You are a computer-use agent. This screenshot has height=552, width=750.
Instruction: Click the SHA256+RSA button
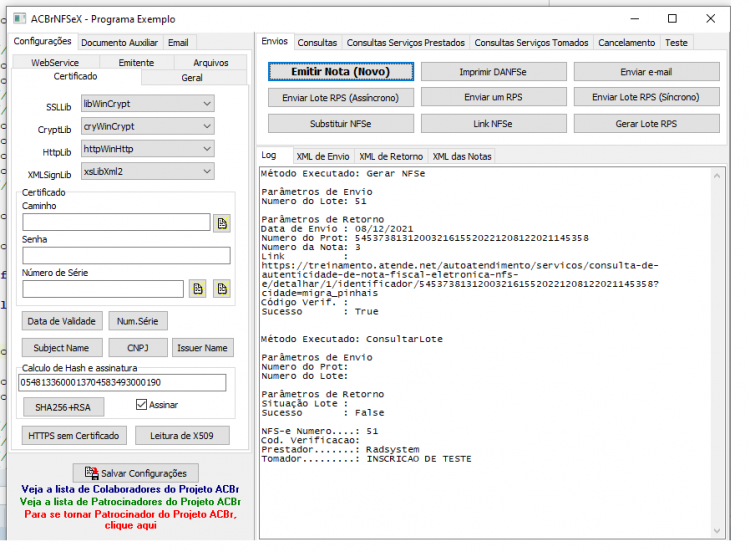click(63, 408)
